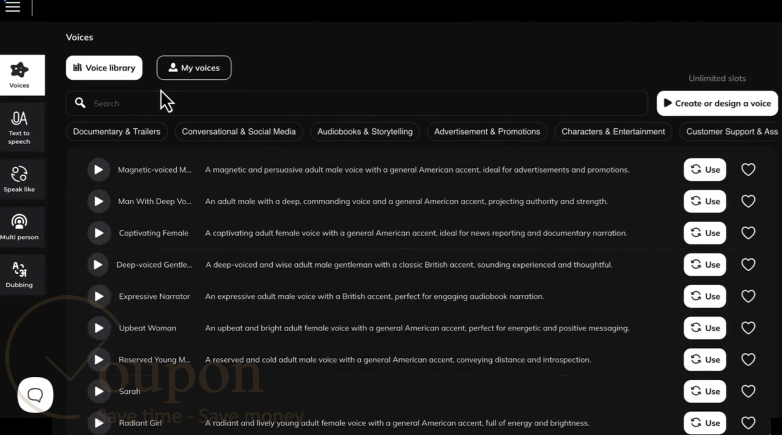Play the Magnetic-voiced Male preview
Viewport: 782px width, 435px height.
[x=99, y=170]
